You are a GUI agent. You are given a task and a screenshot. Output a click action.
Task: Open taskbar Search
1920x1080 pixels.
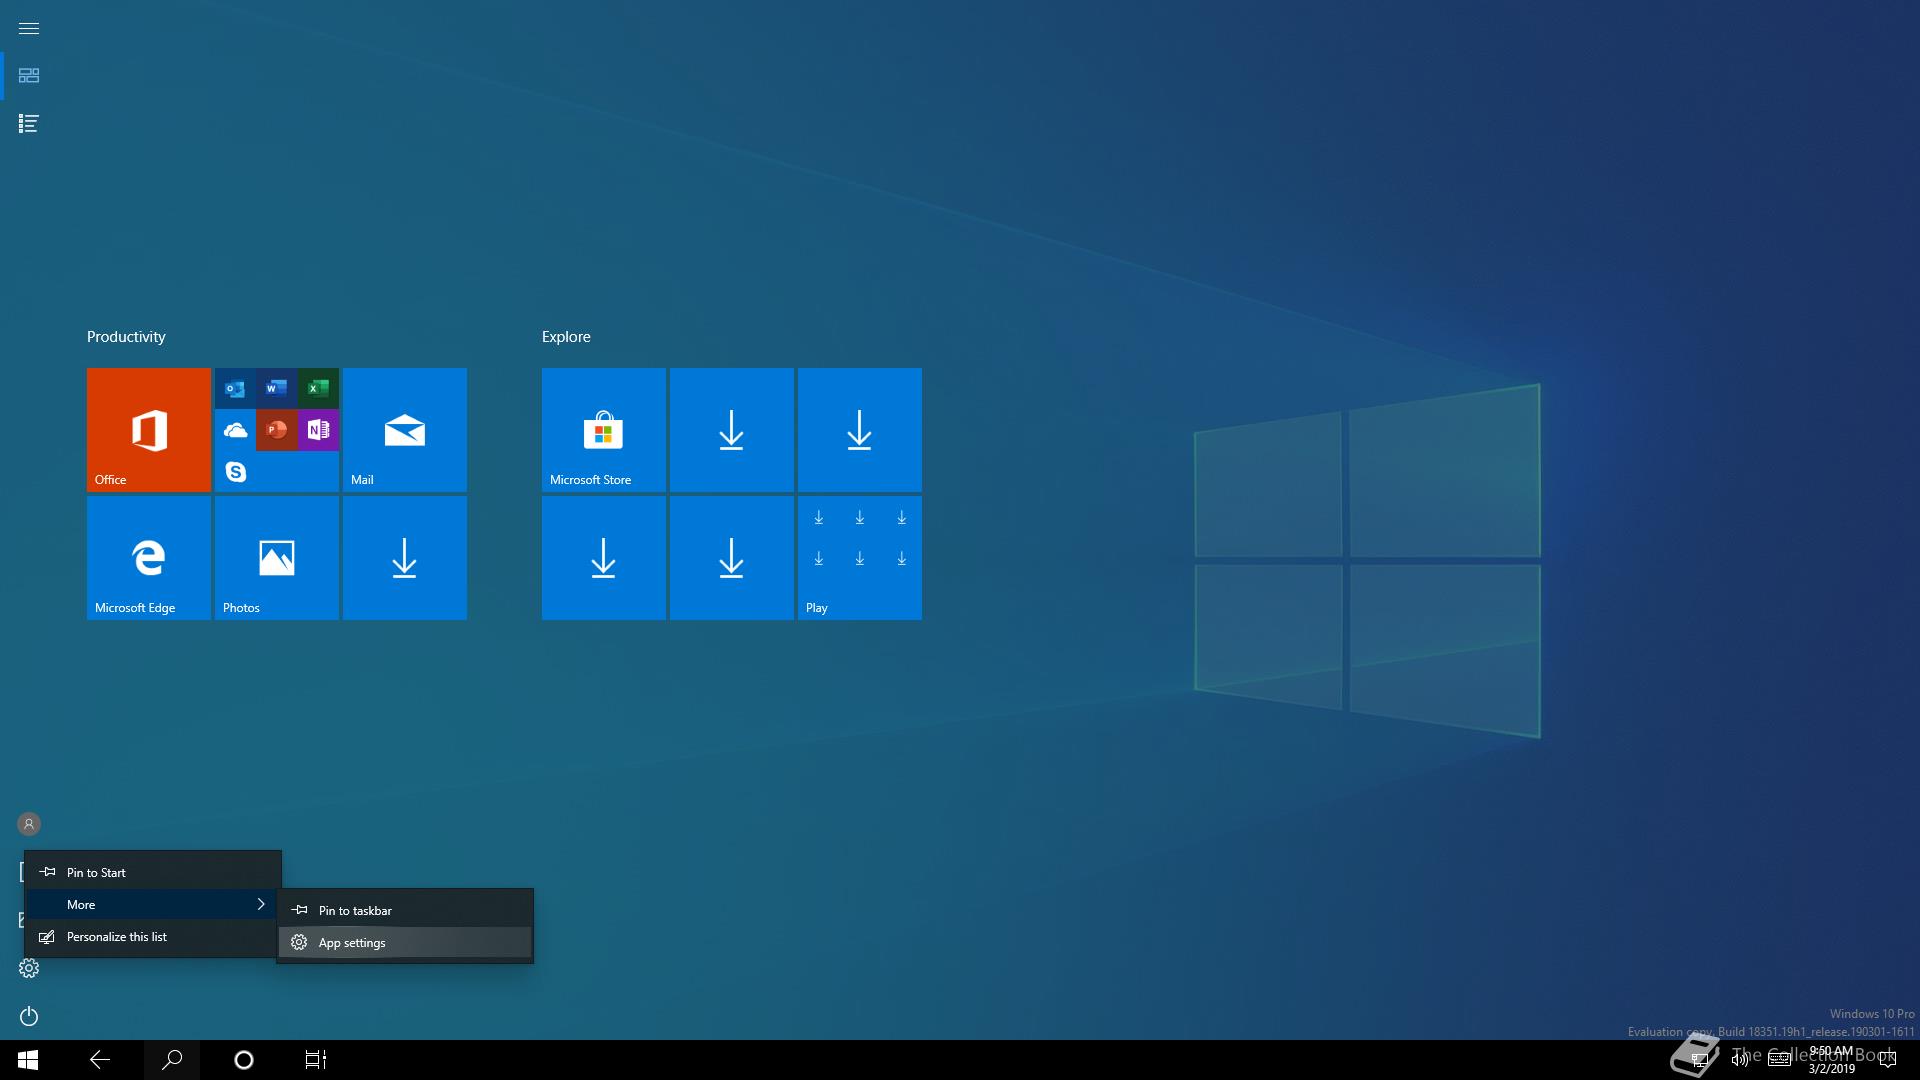tap(172, 1060)
